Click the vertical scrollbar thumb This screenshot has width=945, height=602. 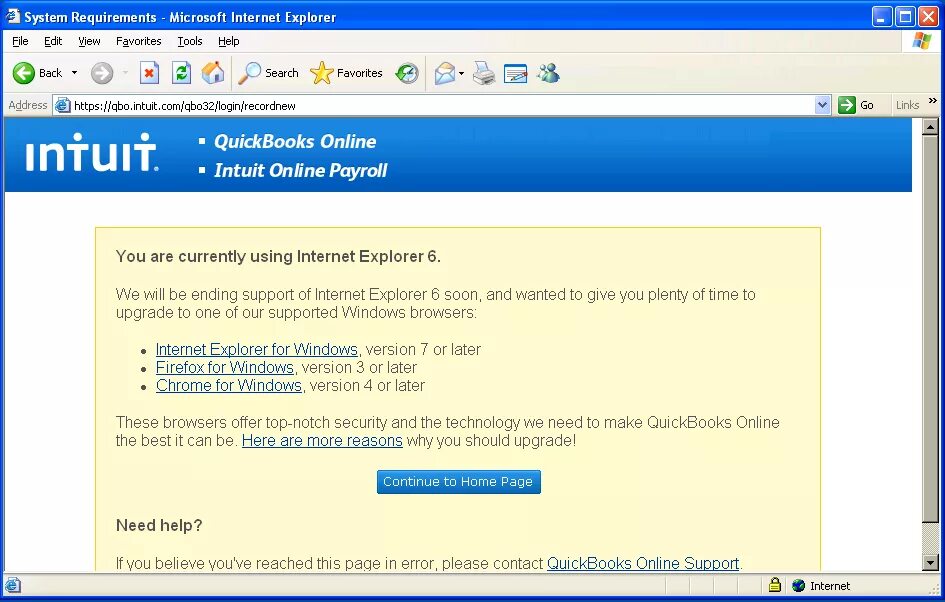pyautogui.click(x=930, y=330)
